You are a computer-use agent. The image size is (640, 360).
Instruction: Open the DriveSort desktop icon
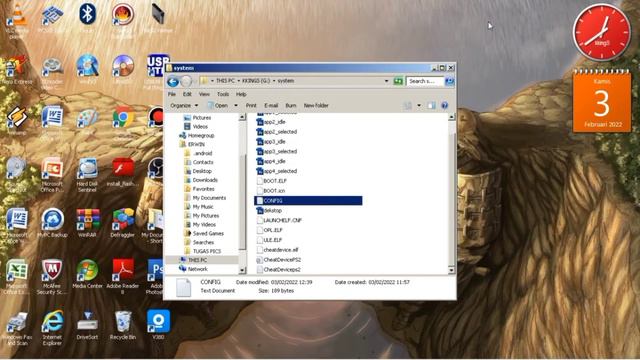(x=87, y=325)
